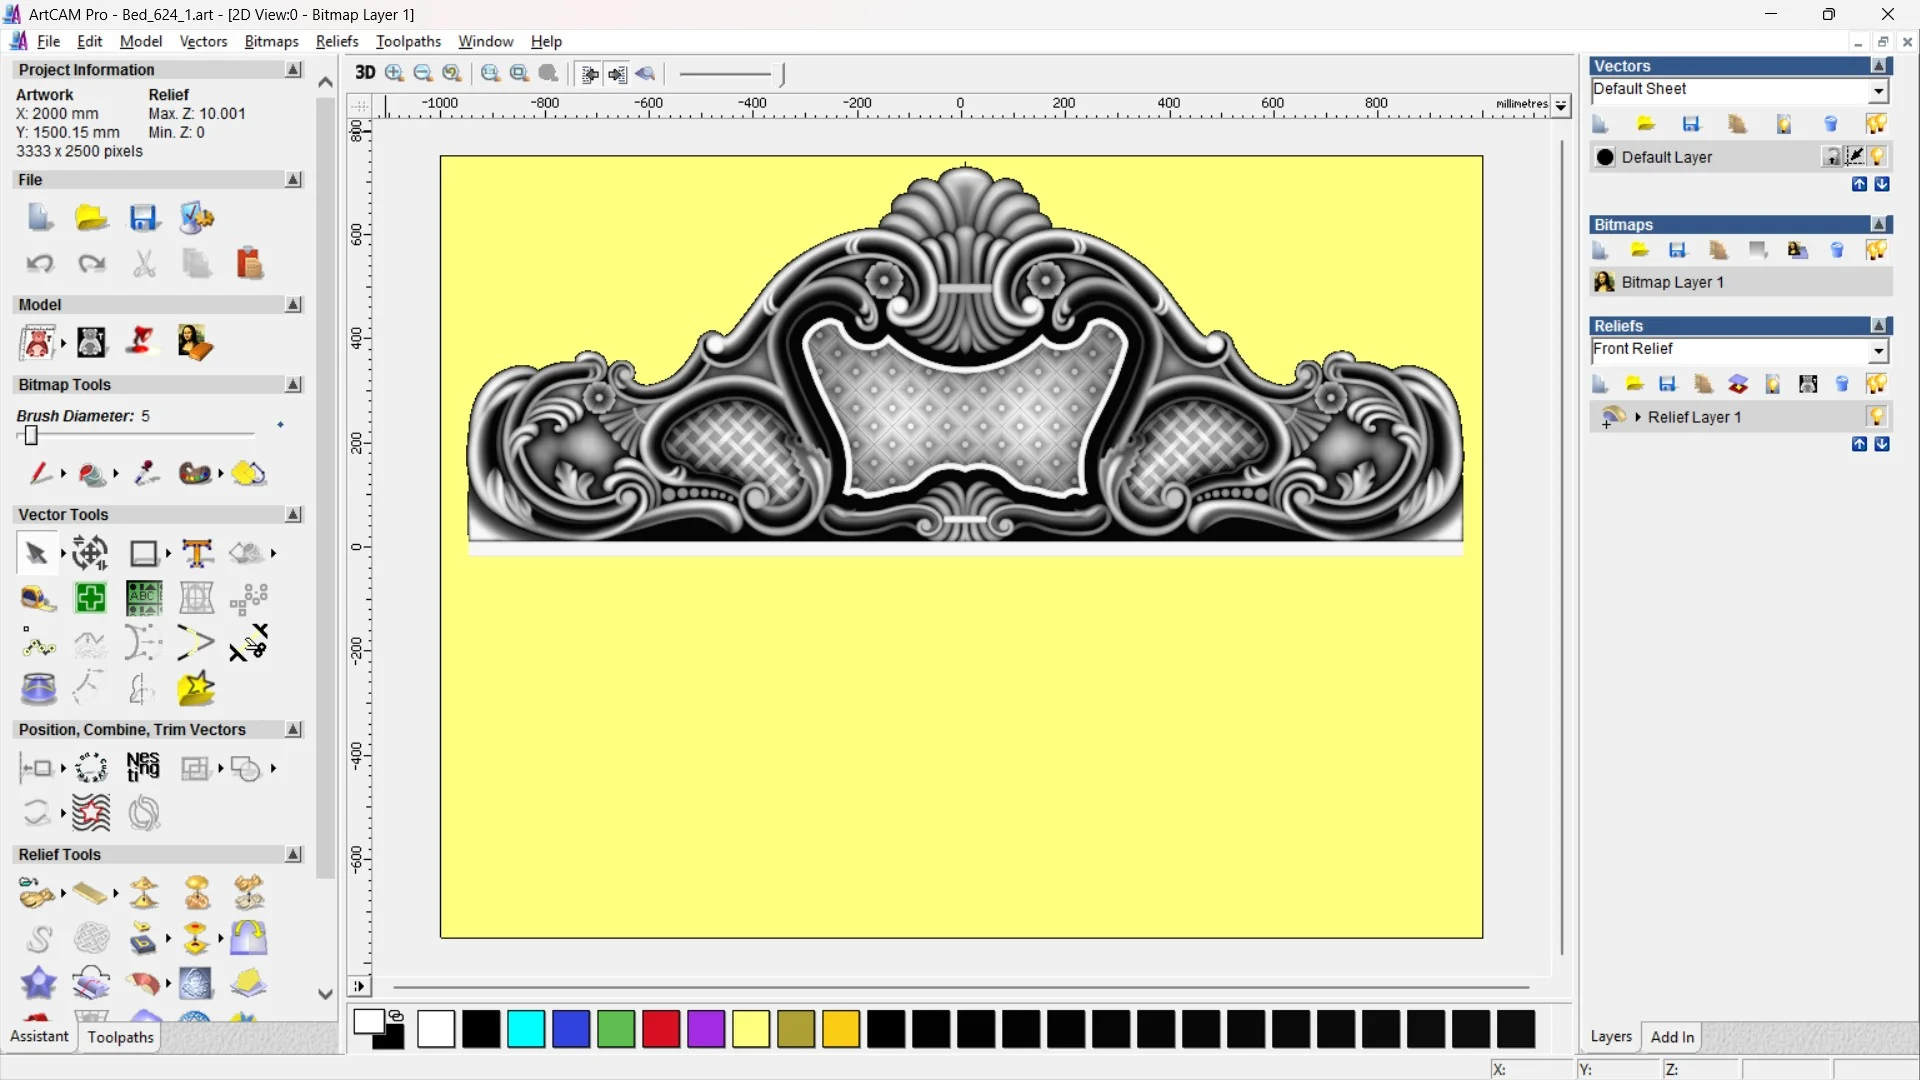
Task: Switch to the Toolpaths tab
Action: point(120,1037)
